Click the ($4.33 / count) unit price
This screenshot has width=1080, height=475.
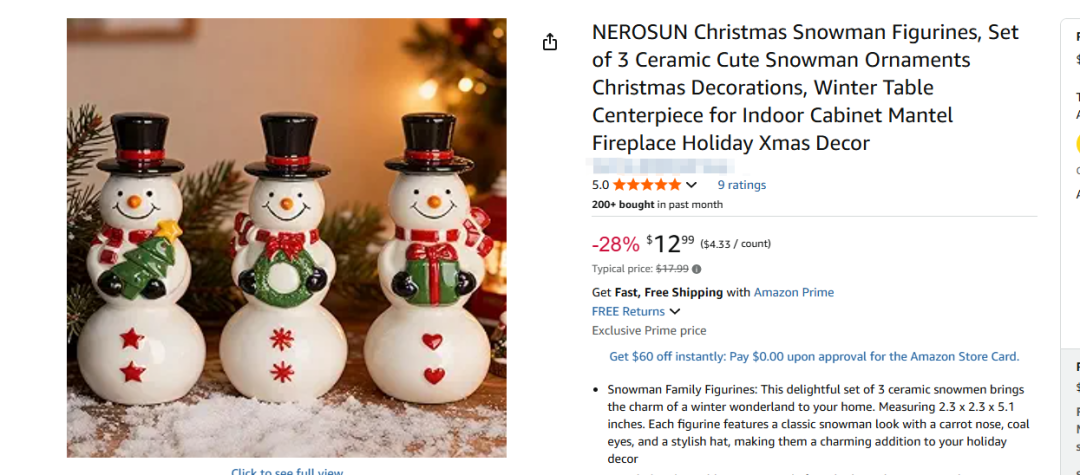[x=736, y=244]
